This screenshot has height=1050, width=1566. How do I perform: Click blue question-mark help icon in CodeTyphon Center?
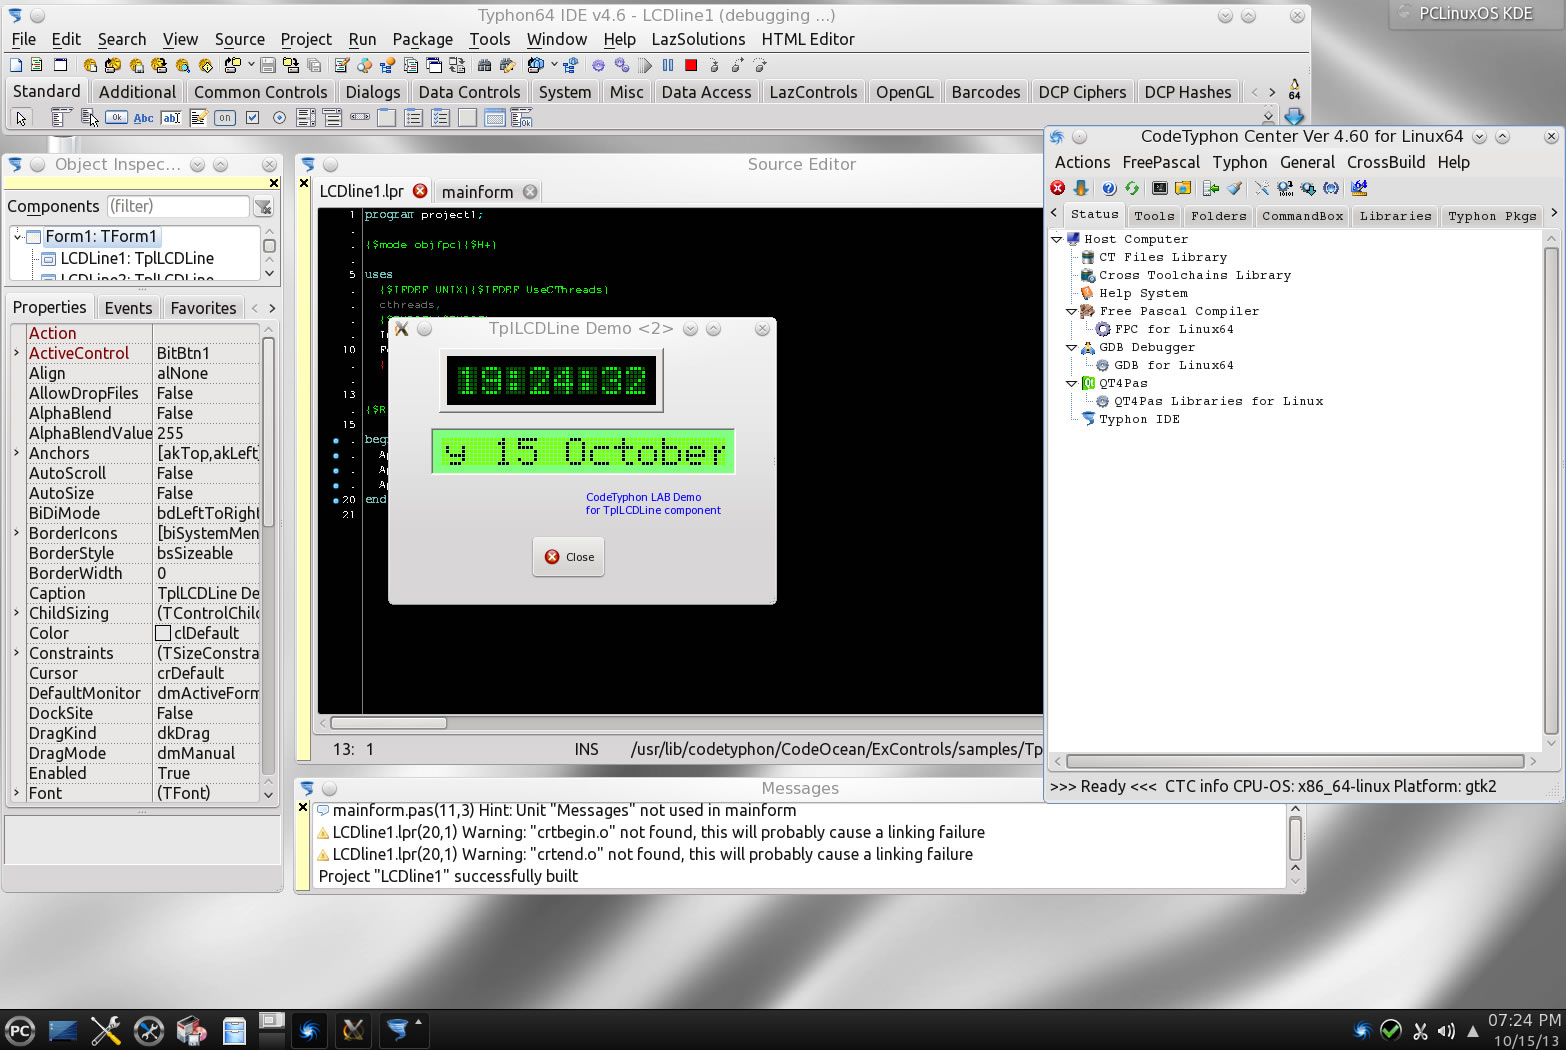[x=1109, y=188]
